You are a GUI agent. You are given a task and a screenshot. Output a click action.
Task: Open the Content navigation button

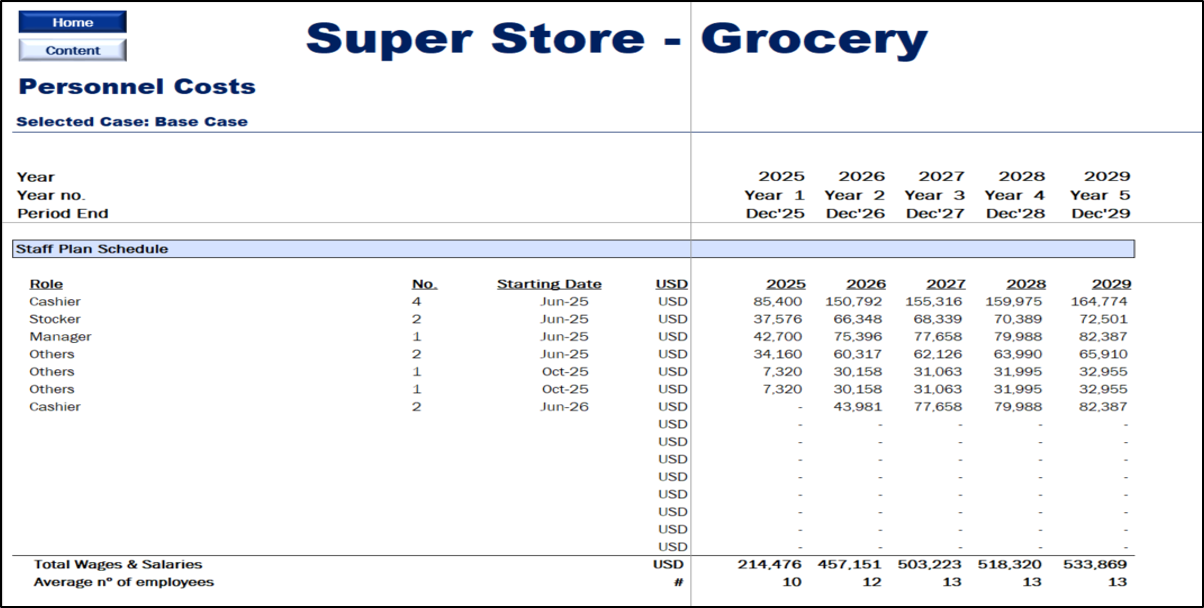click(72, 50)
